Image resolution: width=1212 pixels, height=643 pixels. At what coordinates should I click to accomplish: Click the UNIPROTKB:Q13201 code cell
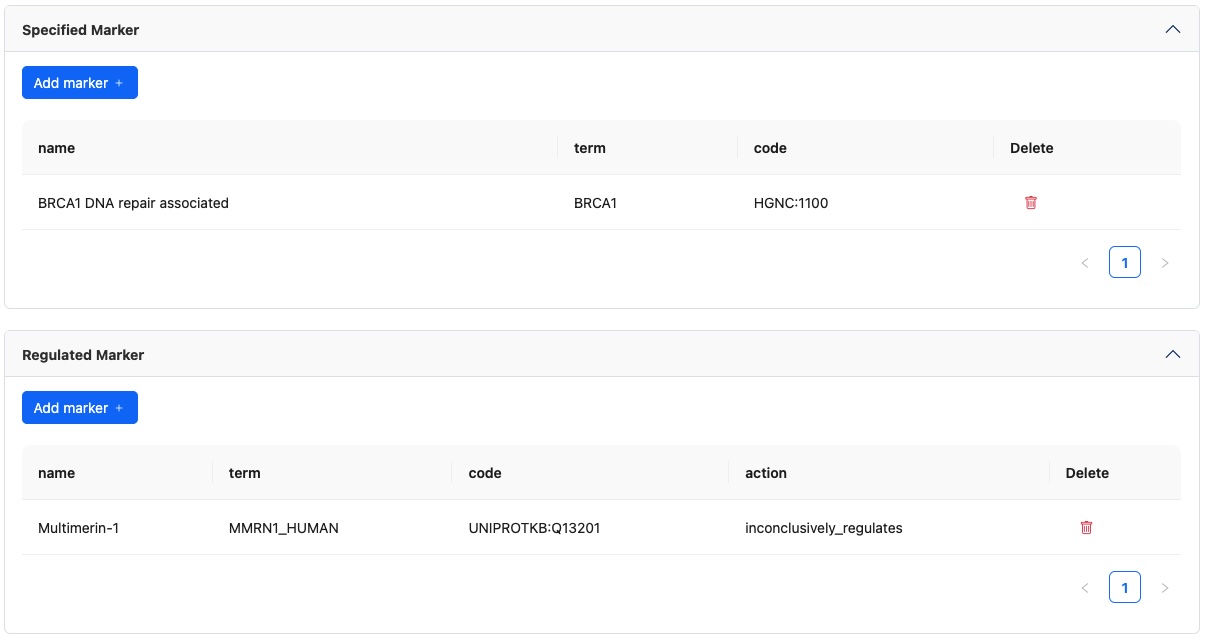[x=591, y=528]
